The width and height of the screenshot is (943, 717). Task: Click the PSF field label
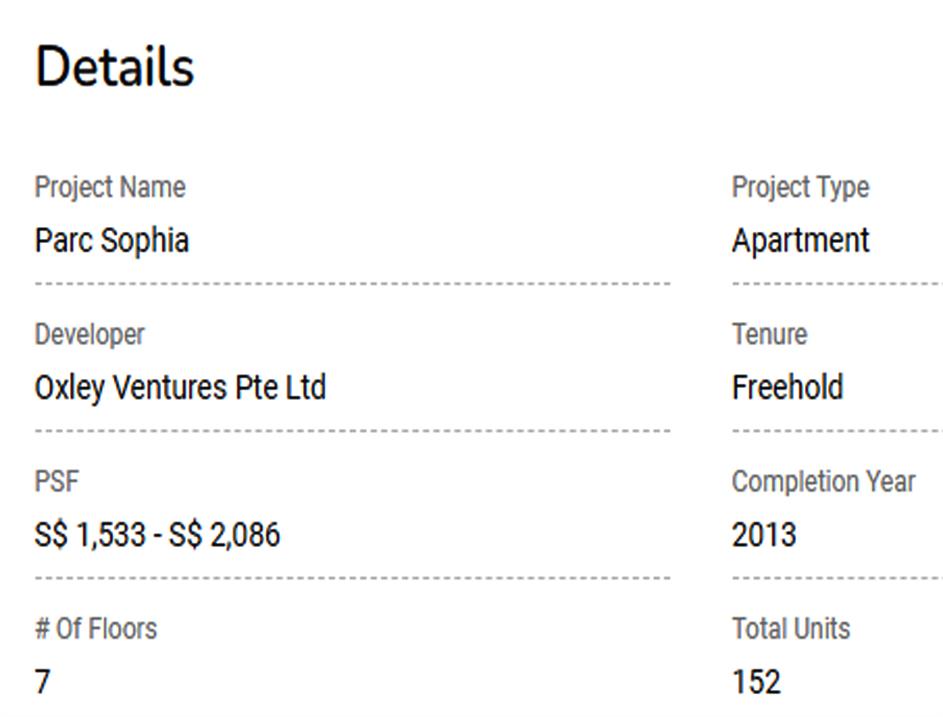click(x=56, y=481)
